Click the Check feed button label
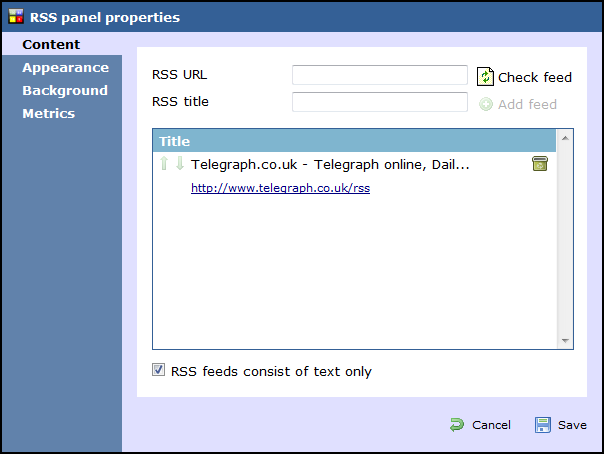604x454 pixels. click(535, 77)
